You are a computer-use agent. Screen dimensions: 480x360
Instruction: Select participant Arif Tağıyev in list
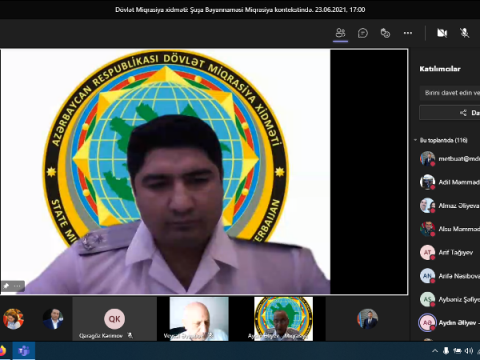(450, 252)
